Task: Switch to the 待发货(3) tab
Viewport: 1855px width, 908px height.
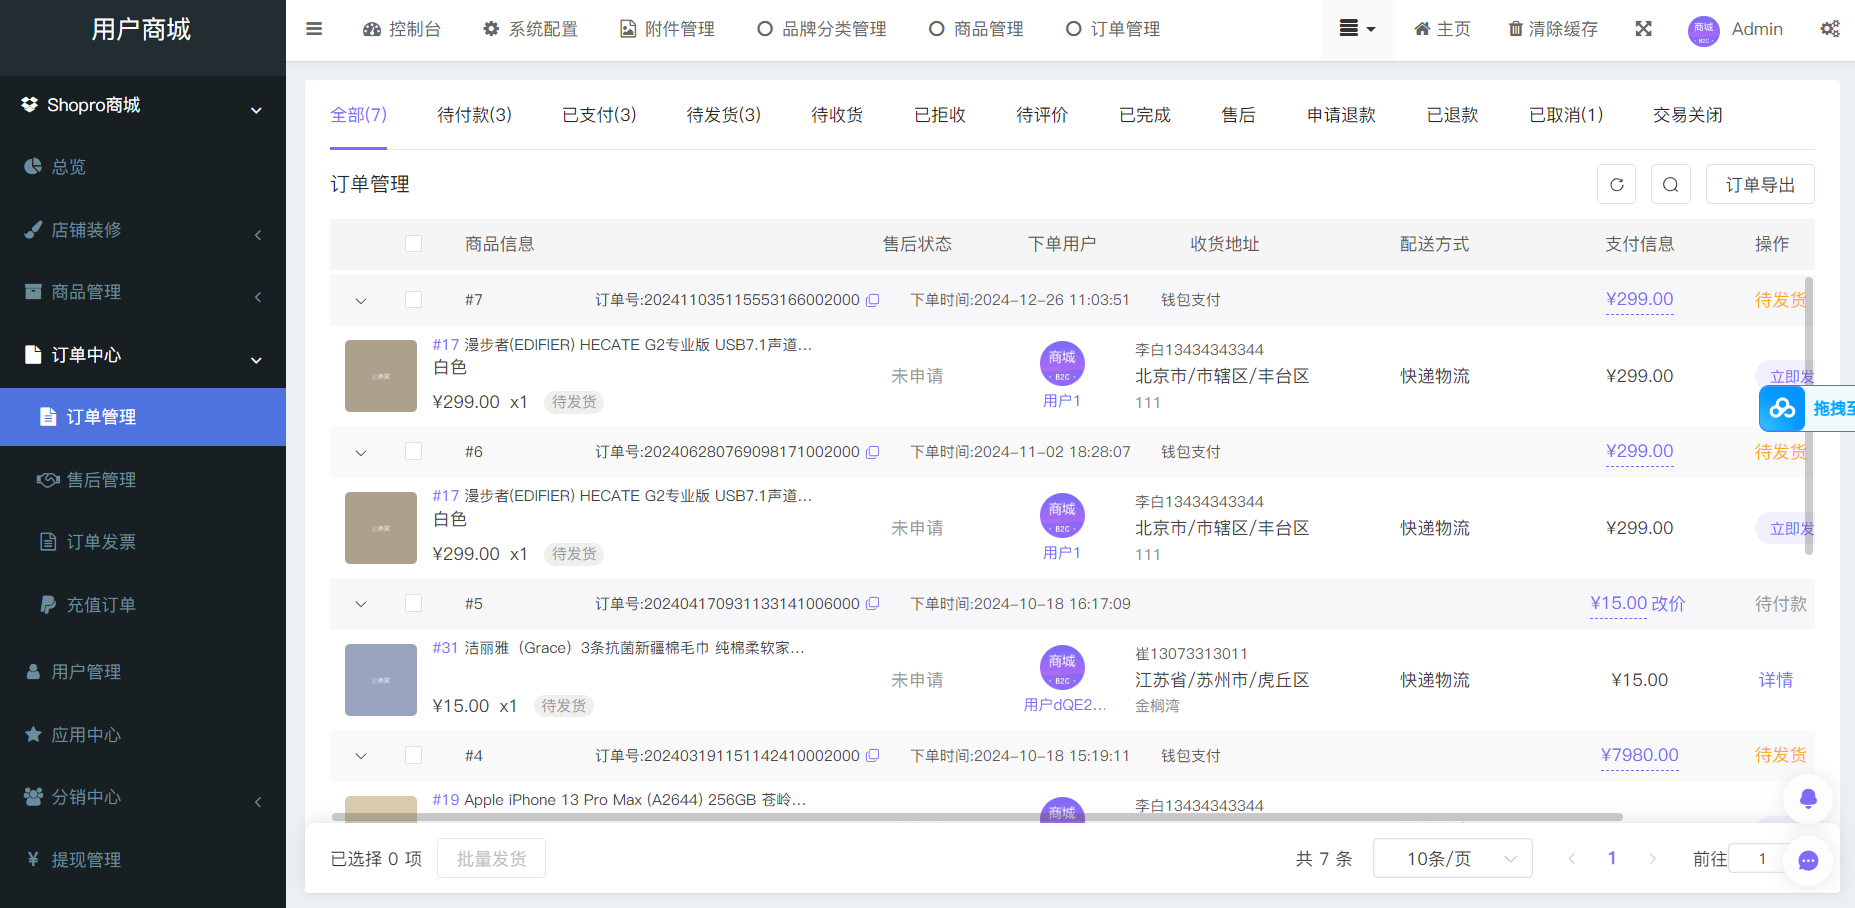Action: (723, 114)
